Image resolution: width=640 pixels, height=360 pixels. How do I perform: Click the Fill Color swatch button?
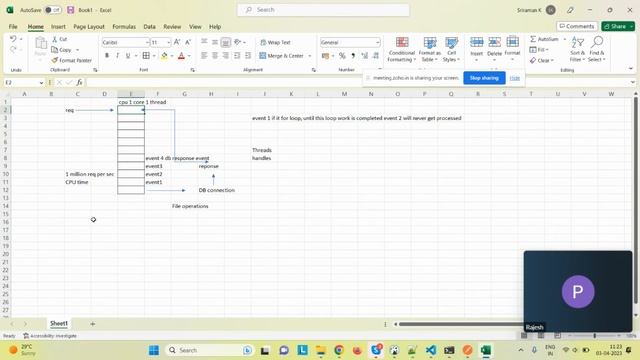click(x=164, y=56)
